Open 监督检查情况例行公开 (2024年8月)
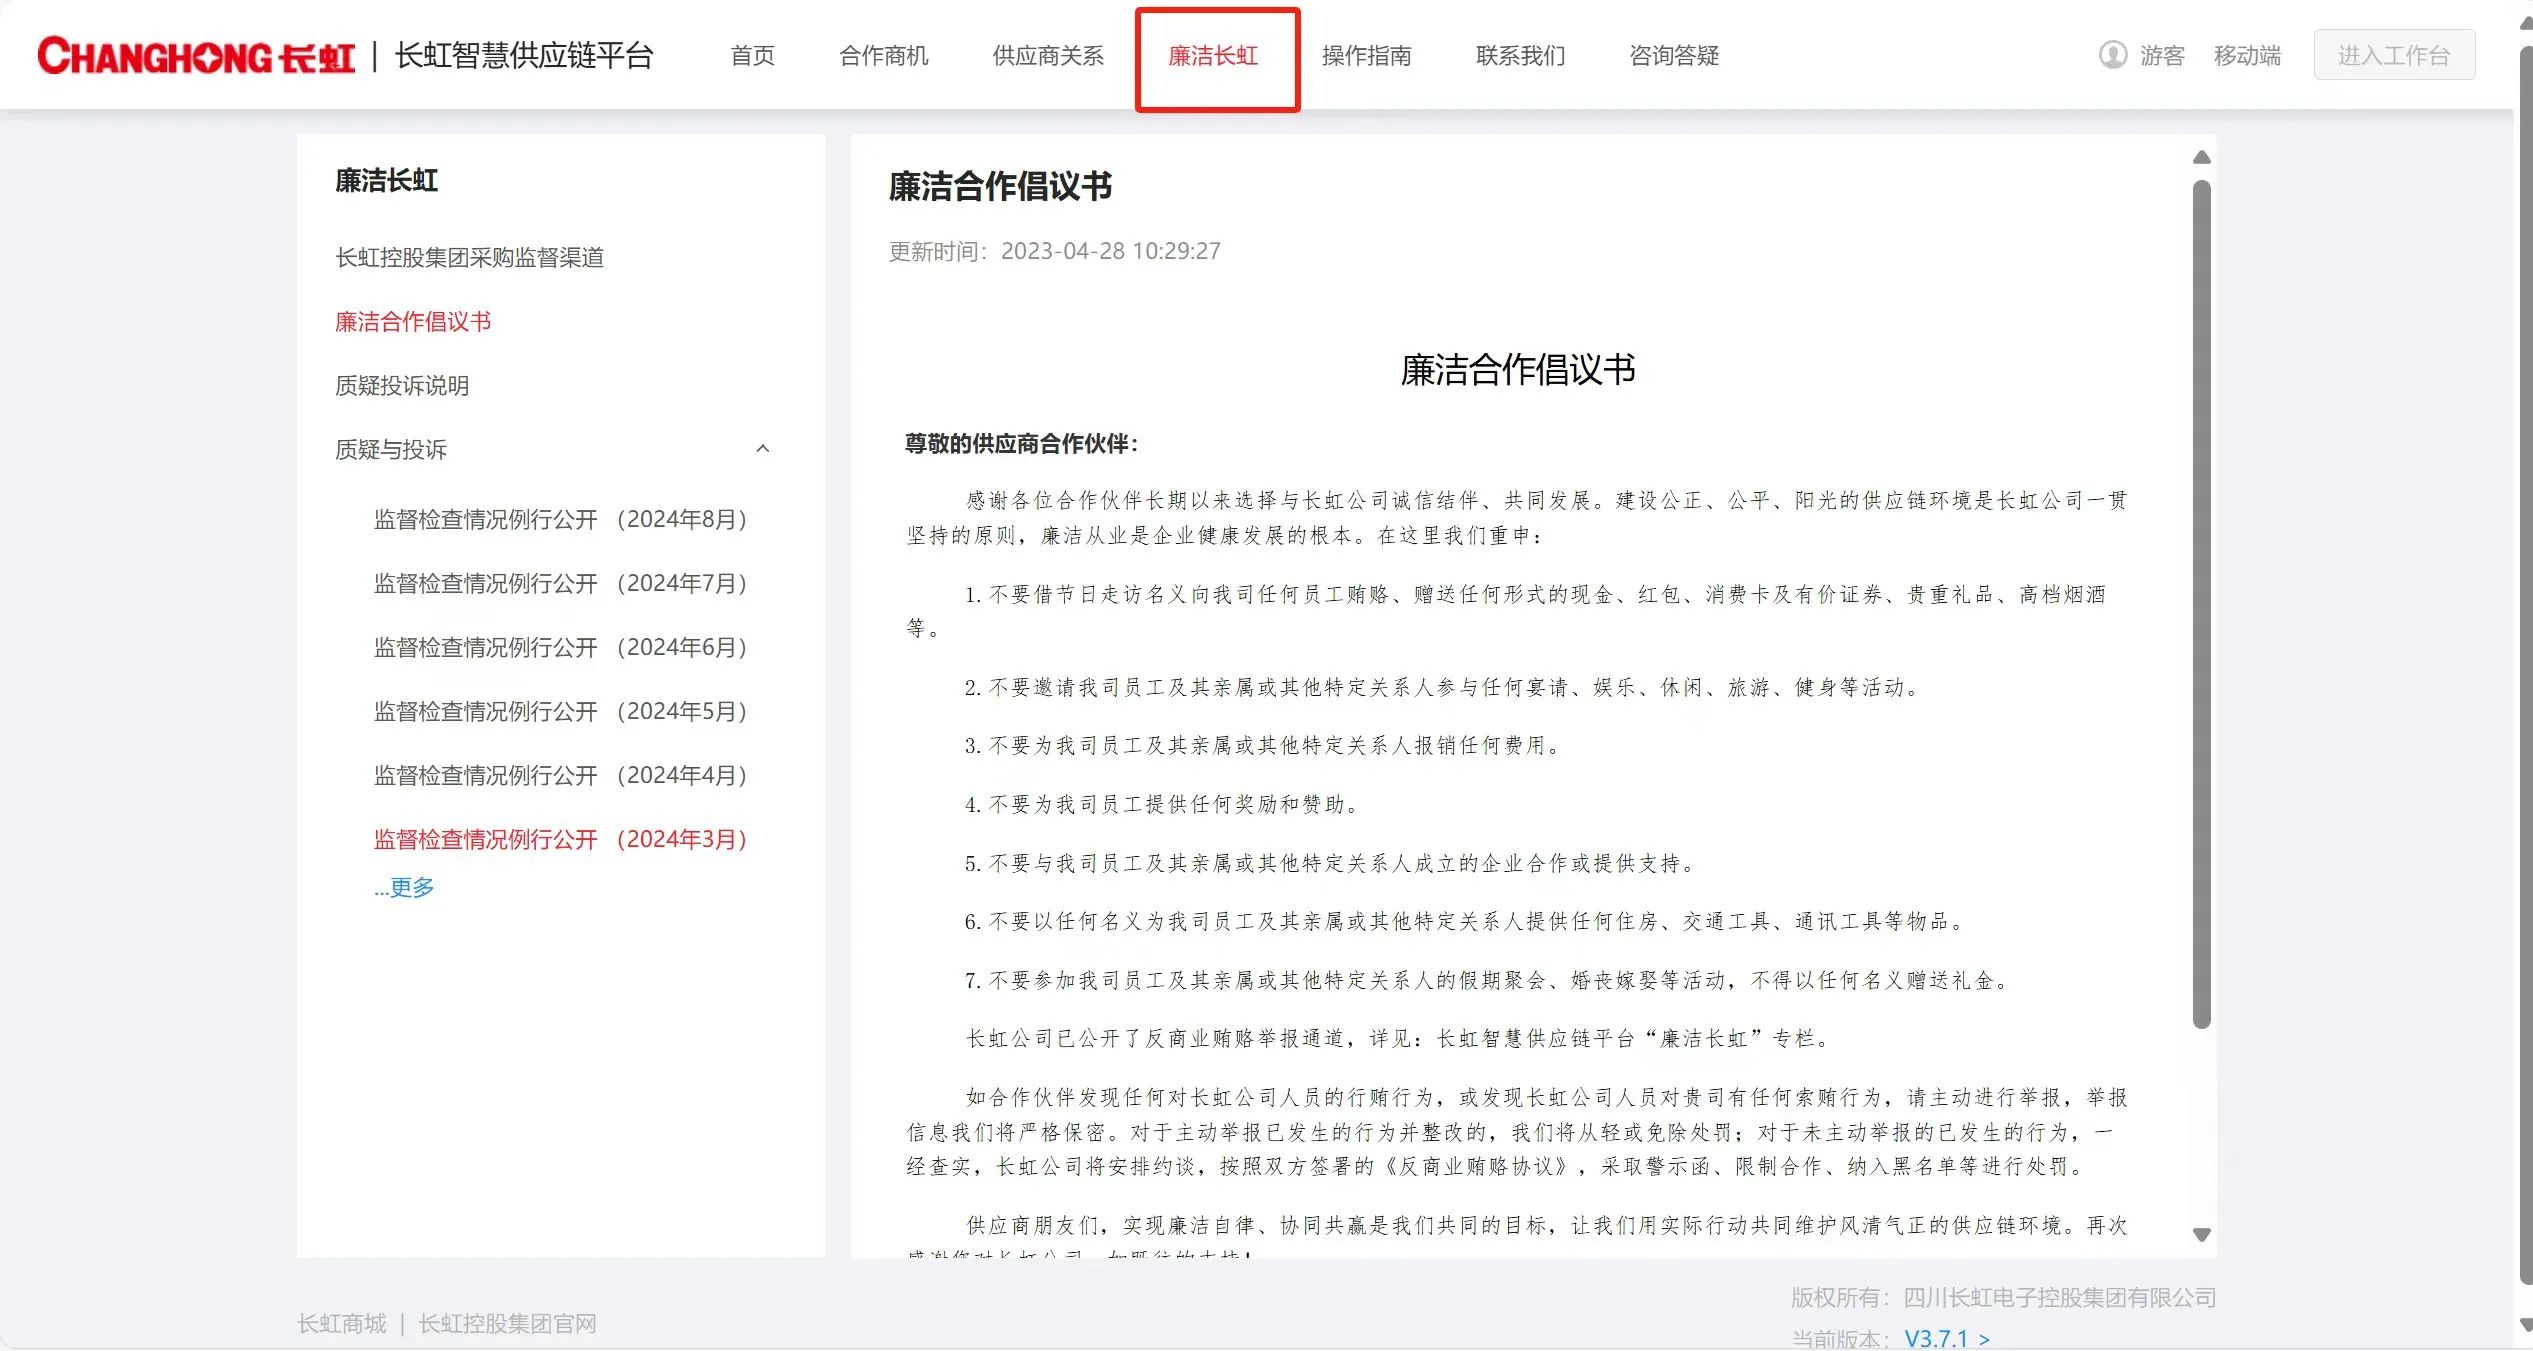This screenshot has height=1351, width=2533. (560, 520)
